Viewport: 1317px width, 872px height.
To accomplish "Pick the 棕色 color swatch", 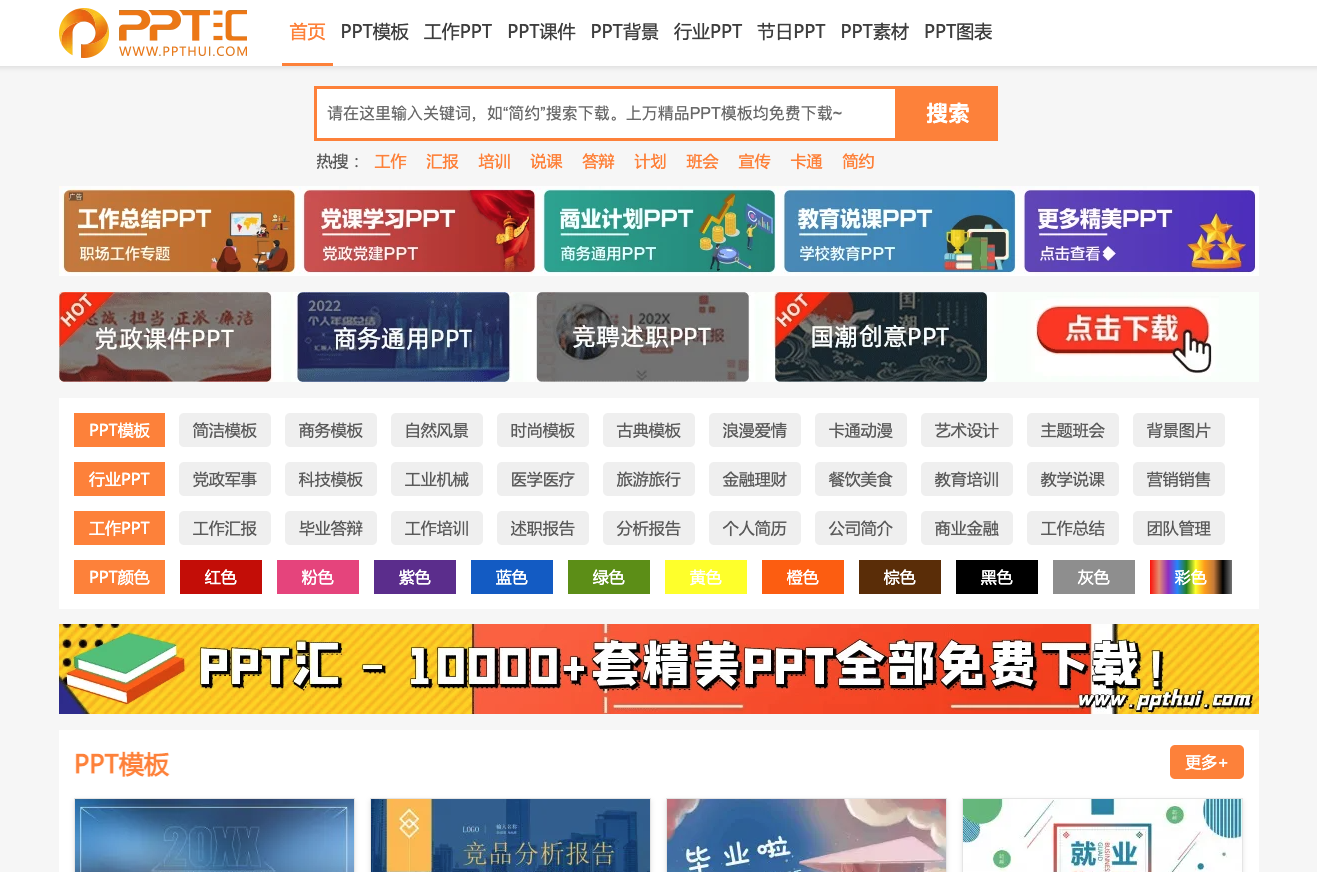I will (x=900, y=577).
